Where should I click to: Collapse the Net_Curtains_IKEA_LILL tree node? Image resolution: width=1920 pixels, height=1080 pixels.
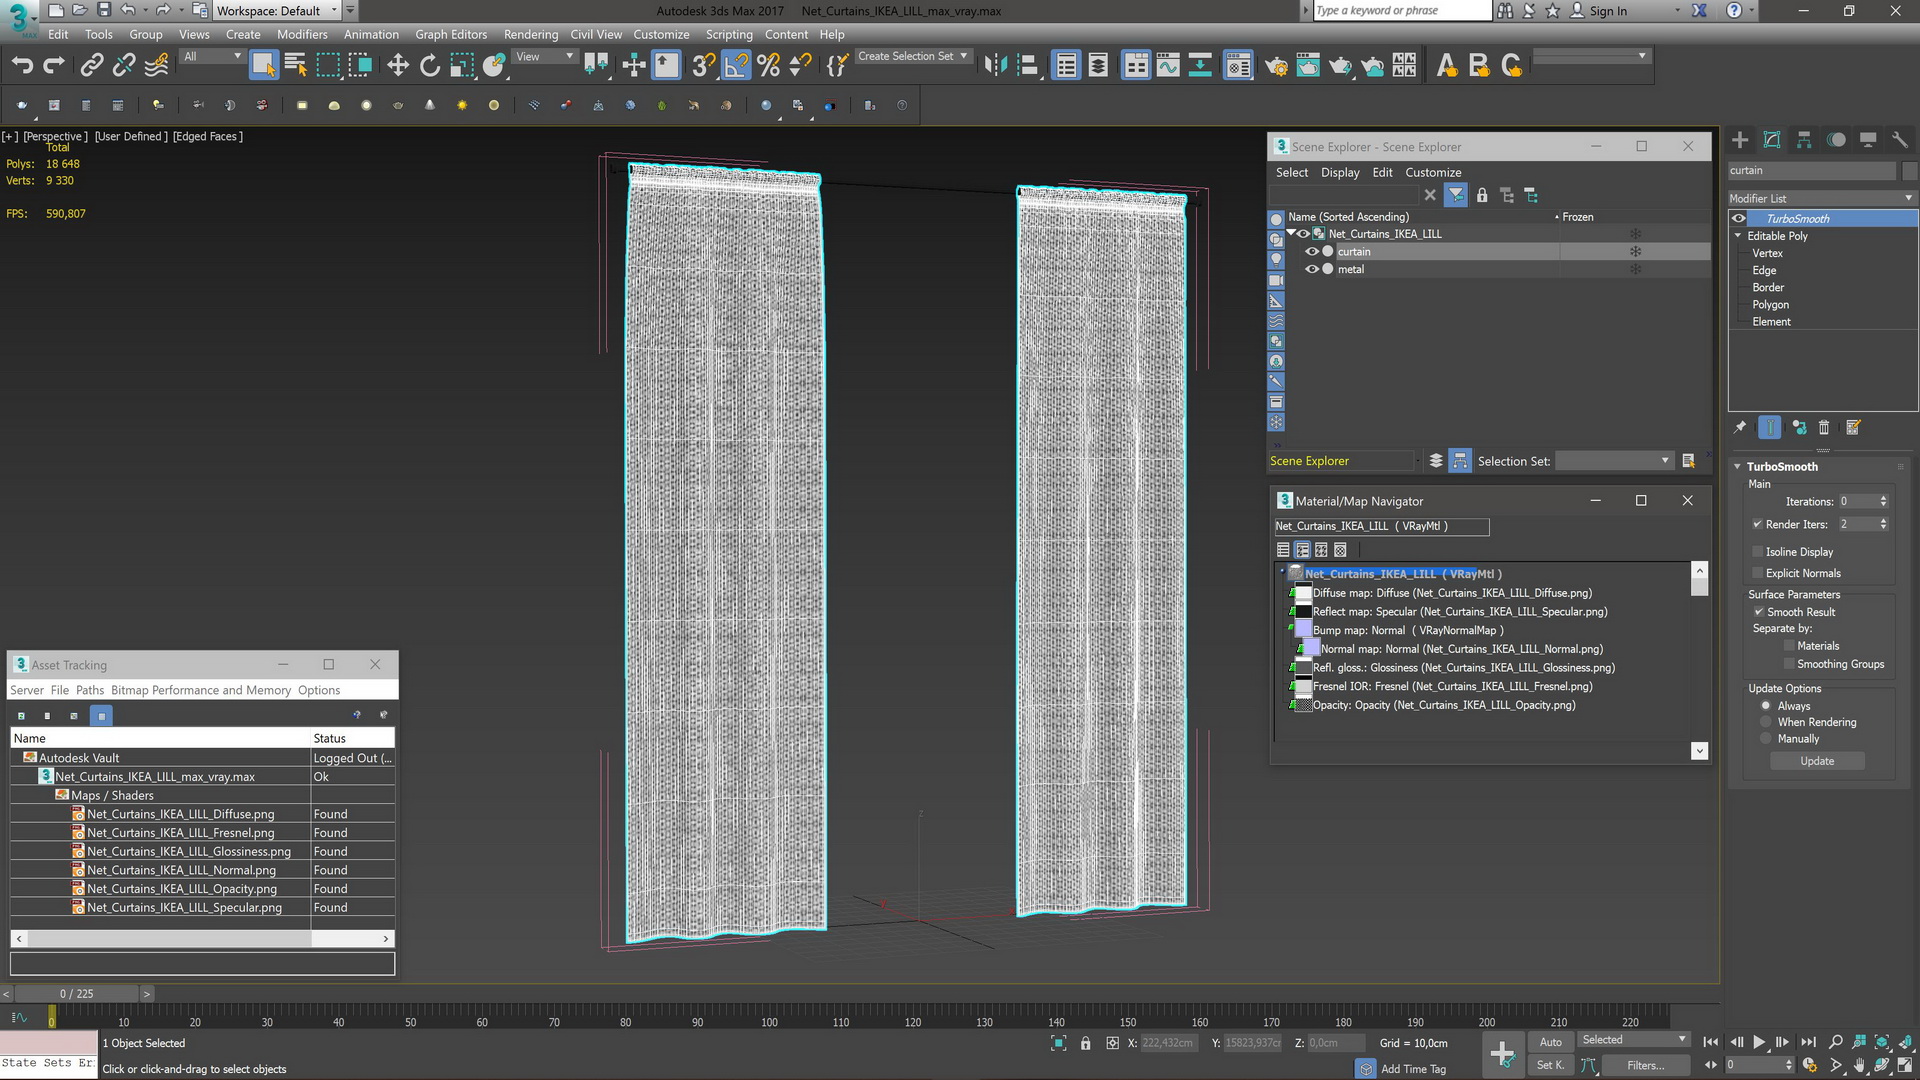coord(1291,233)
